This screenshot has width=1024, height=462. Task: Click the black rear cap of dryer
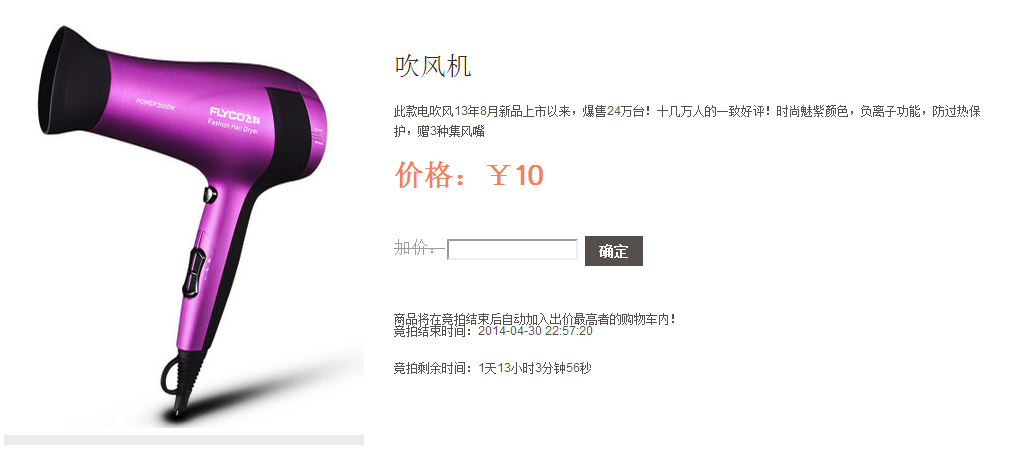(291, 128)
